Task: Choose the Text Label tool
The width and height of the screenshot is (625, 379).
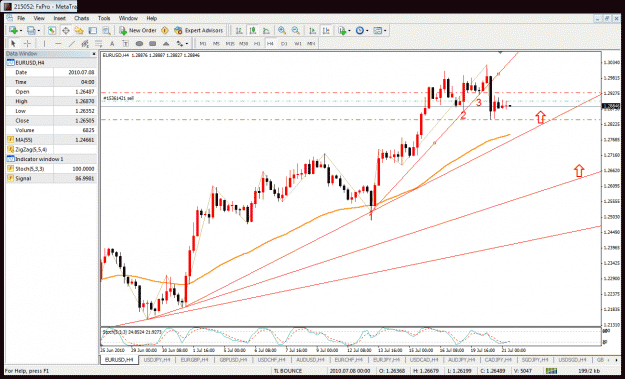Action: (126, 43)
